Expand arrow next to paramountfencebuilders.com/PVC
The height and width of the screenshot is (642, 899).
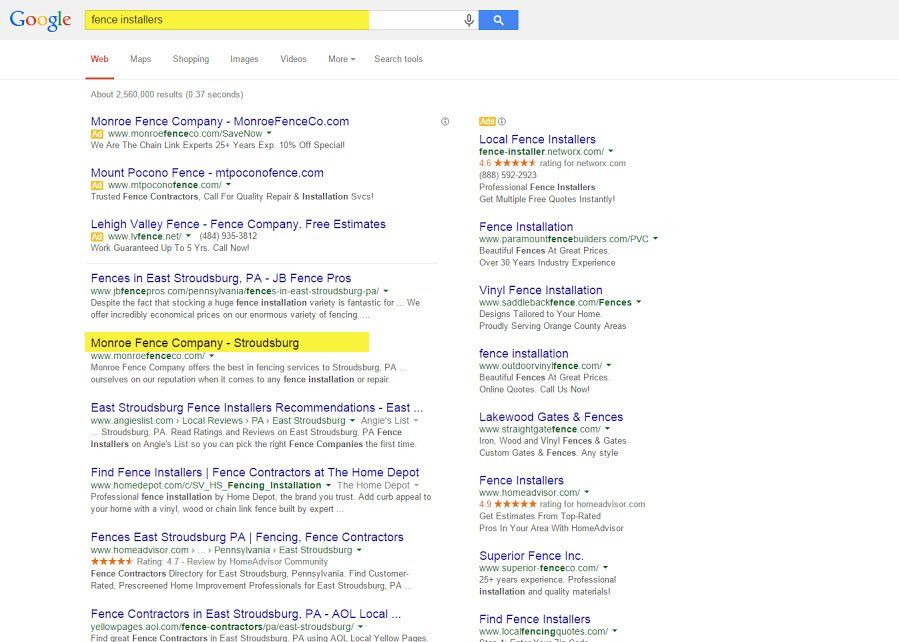(655, 239)
